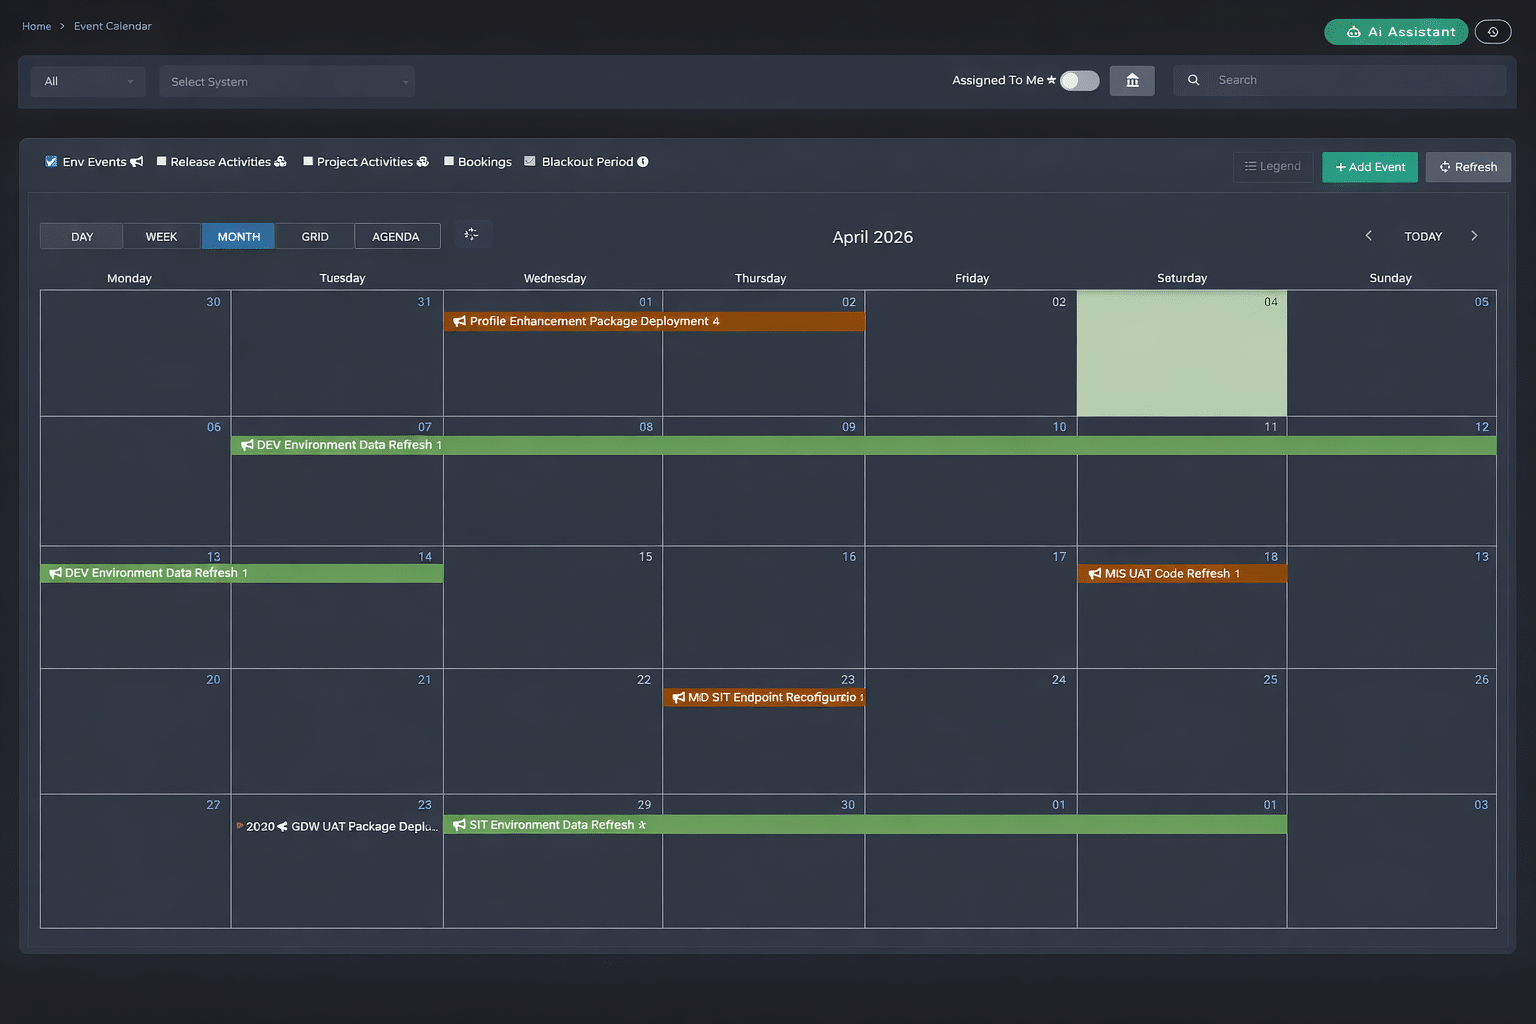Click the MIS UAT Code Refresh event bar
This screenshot has width=1536, height=1024.
pos(1181,573)
